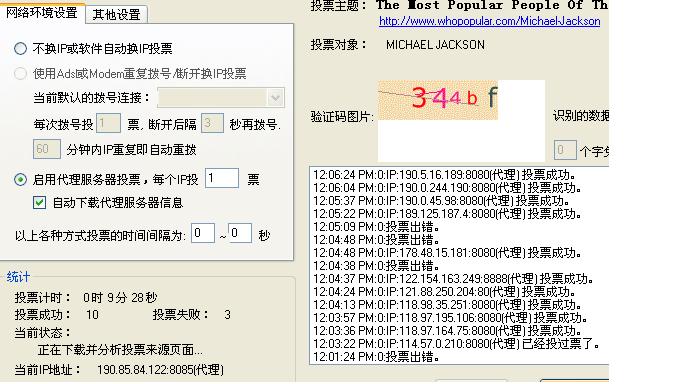This screenshot has width=683, height=384.
Task: Select 启用代理服务器投票 radio button
Action: tap(20, 179)
